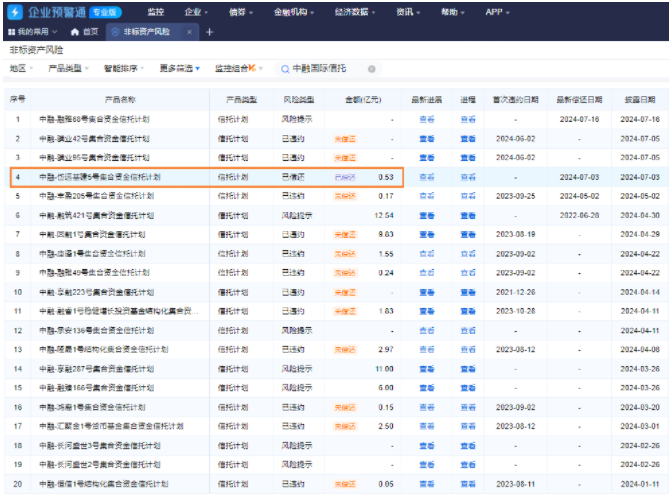Select the 非标资产风险 tab
671x500 pixels.
[x=146, y=32]
